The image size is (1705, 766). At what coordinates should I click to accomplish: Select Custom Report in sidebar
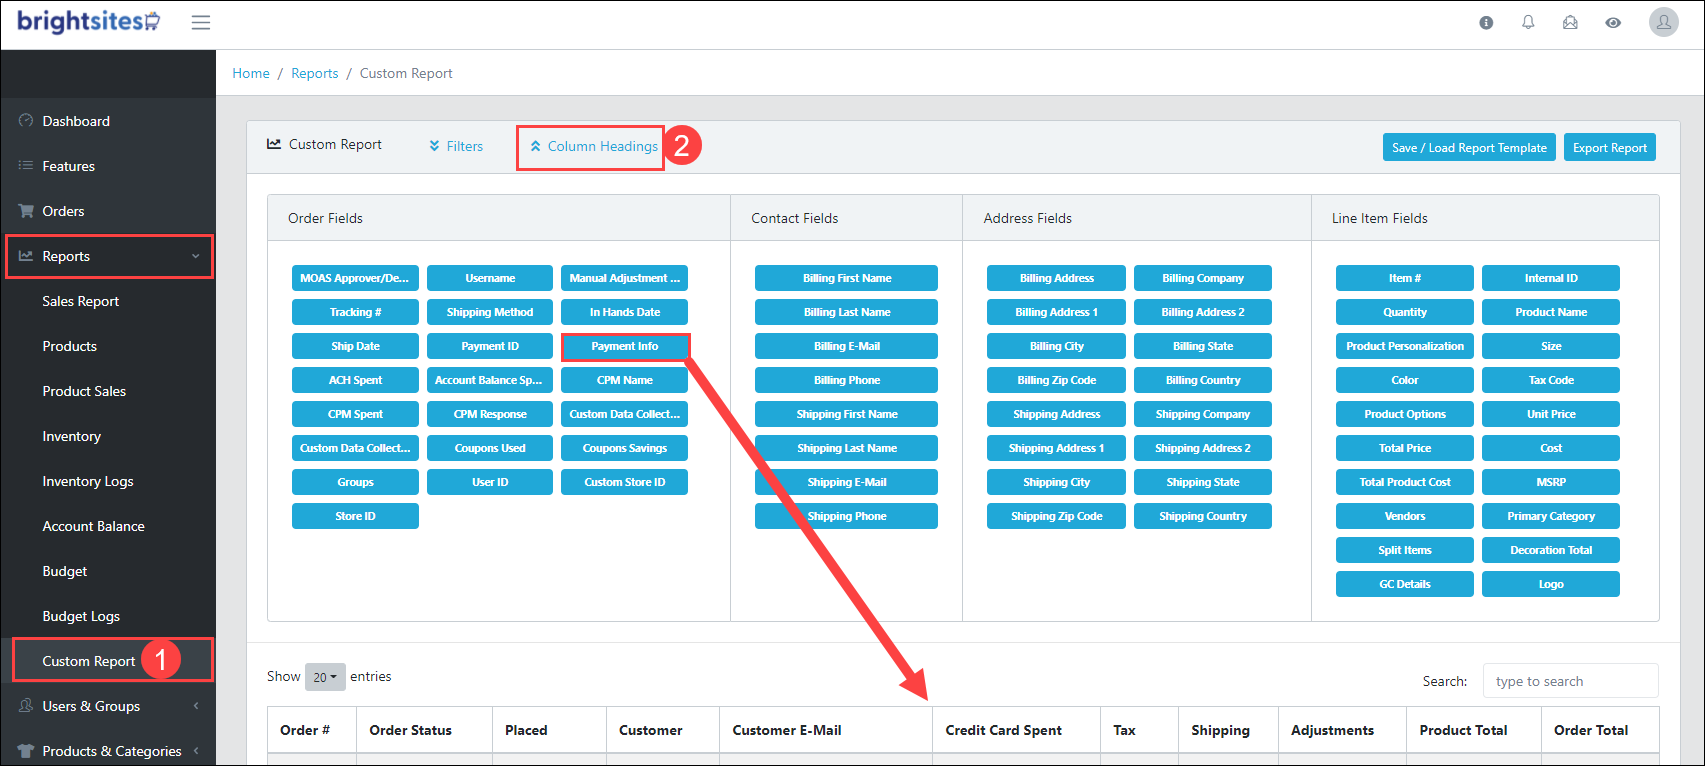click(x=88, y=661)
